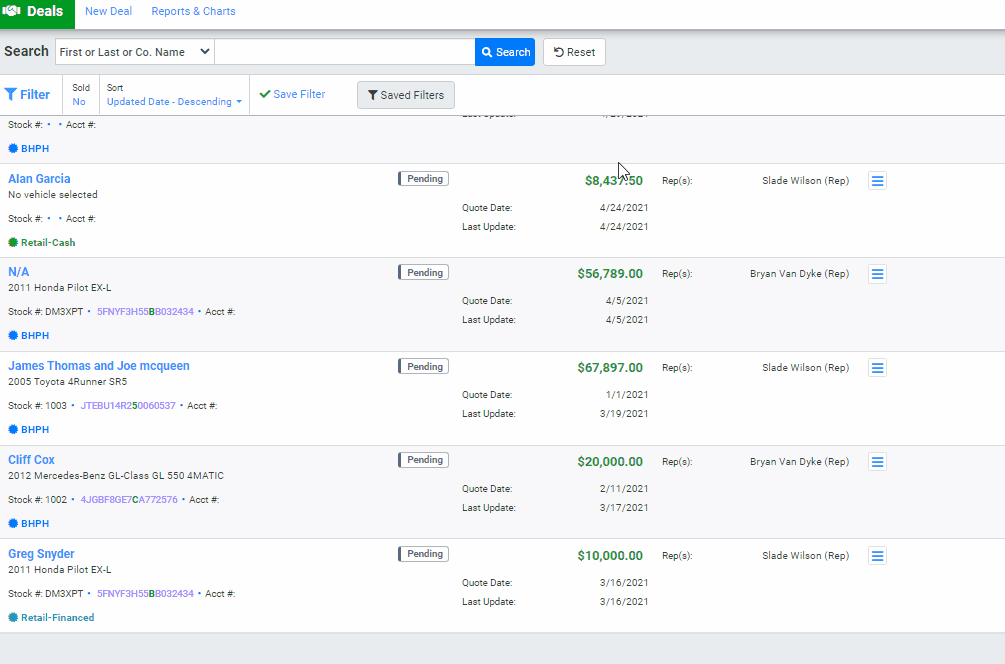Image resolution: width=1005 pixels, height=664 pixels.
Task: Open the Sort Updated Date dropdown
Action: click(174, 102)
